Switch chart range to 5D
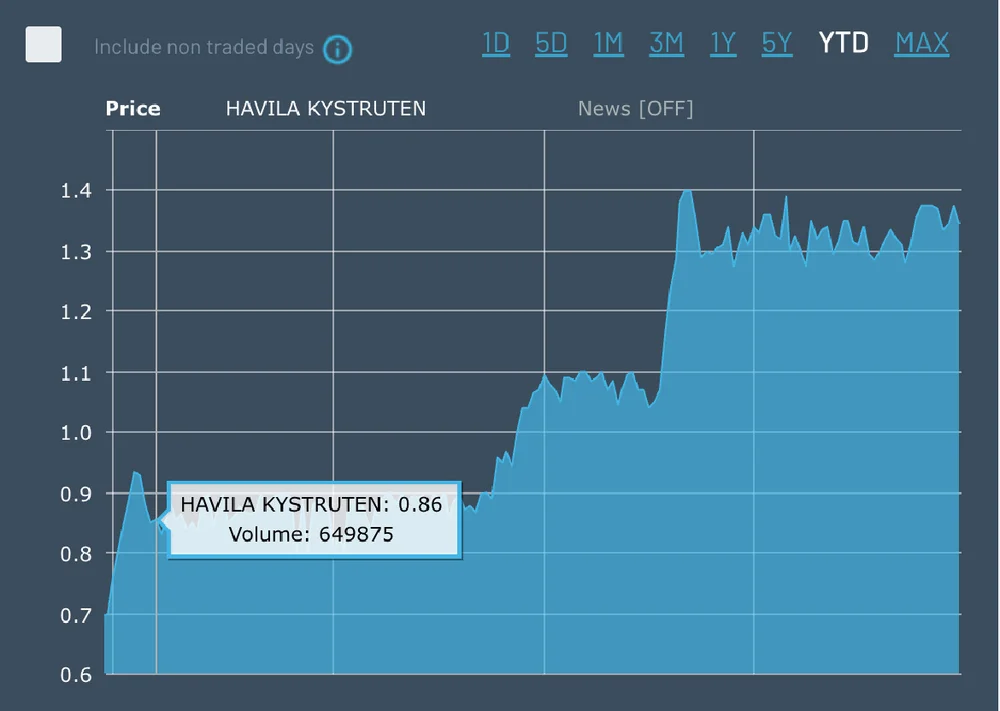 551,43
